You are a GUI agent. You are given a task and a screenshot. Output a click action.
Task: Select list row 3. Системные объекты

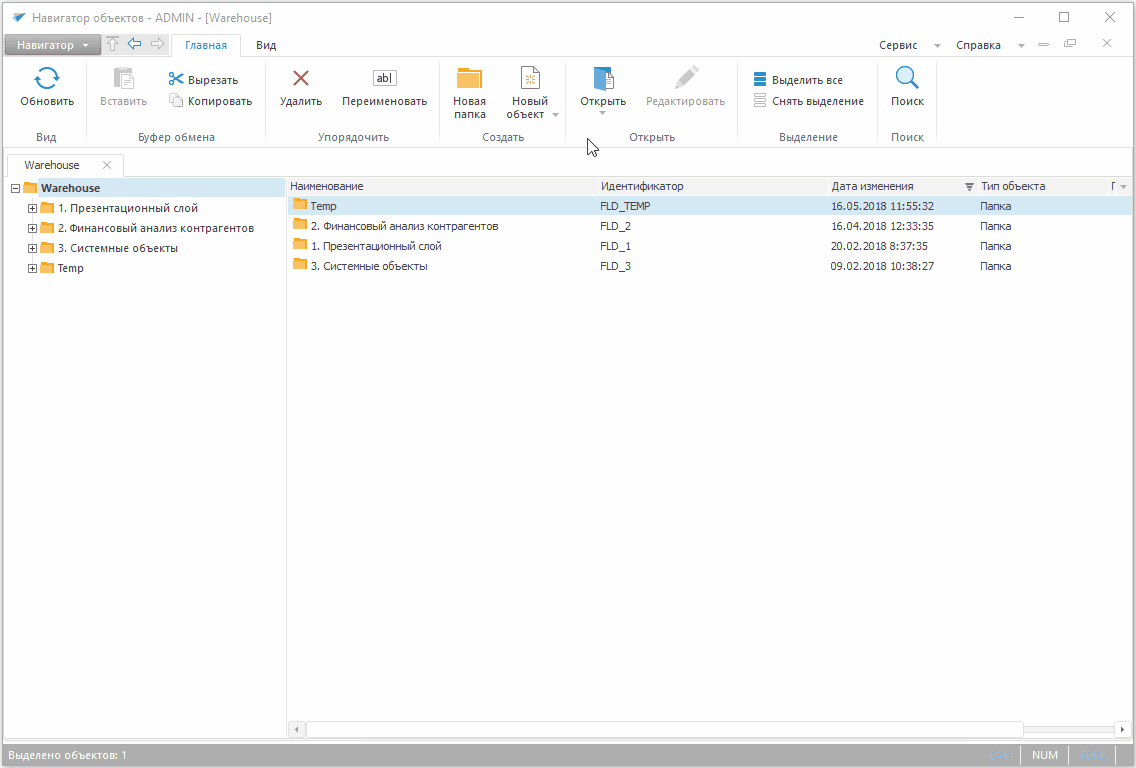(710, 266)
